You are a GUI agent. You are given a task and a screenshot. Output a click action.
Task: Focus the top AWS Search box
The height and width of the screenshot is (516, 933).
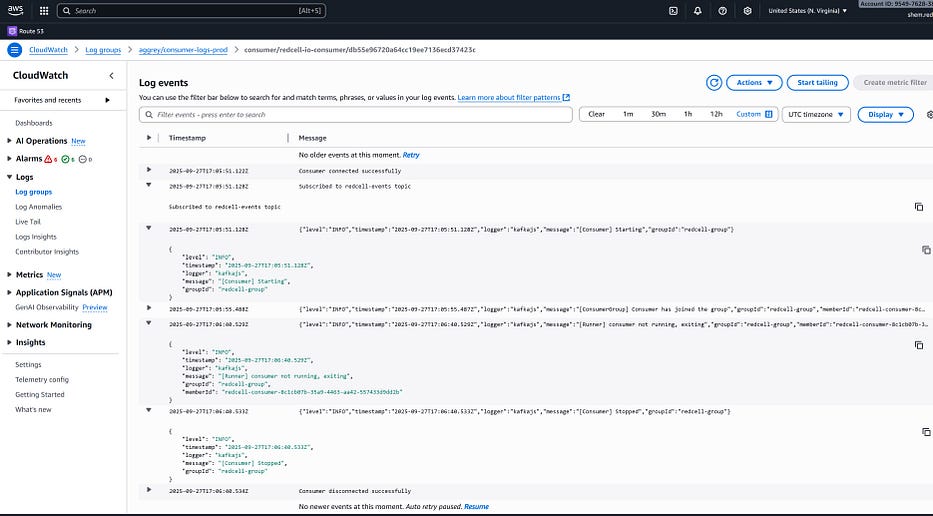coord(192,11)
